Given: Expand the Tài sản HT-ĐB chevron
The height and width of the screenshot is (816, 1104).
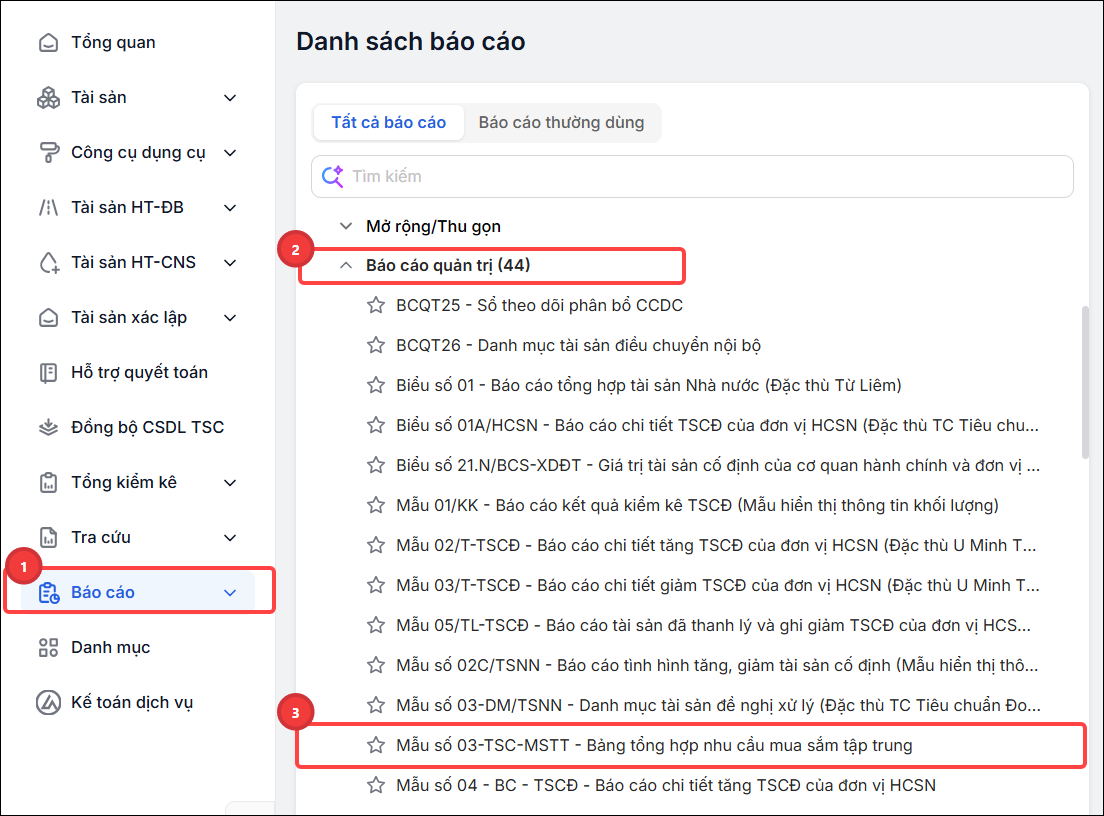Looking at the screenshot, I should 230,208.
